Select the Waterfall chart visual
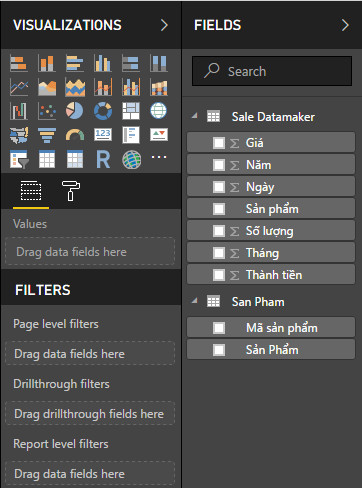The image size is (362, 488). pos(19,111)
